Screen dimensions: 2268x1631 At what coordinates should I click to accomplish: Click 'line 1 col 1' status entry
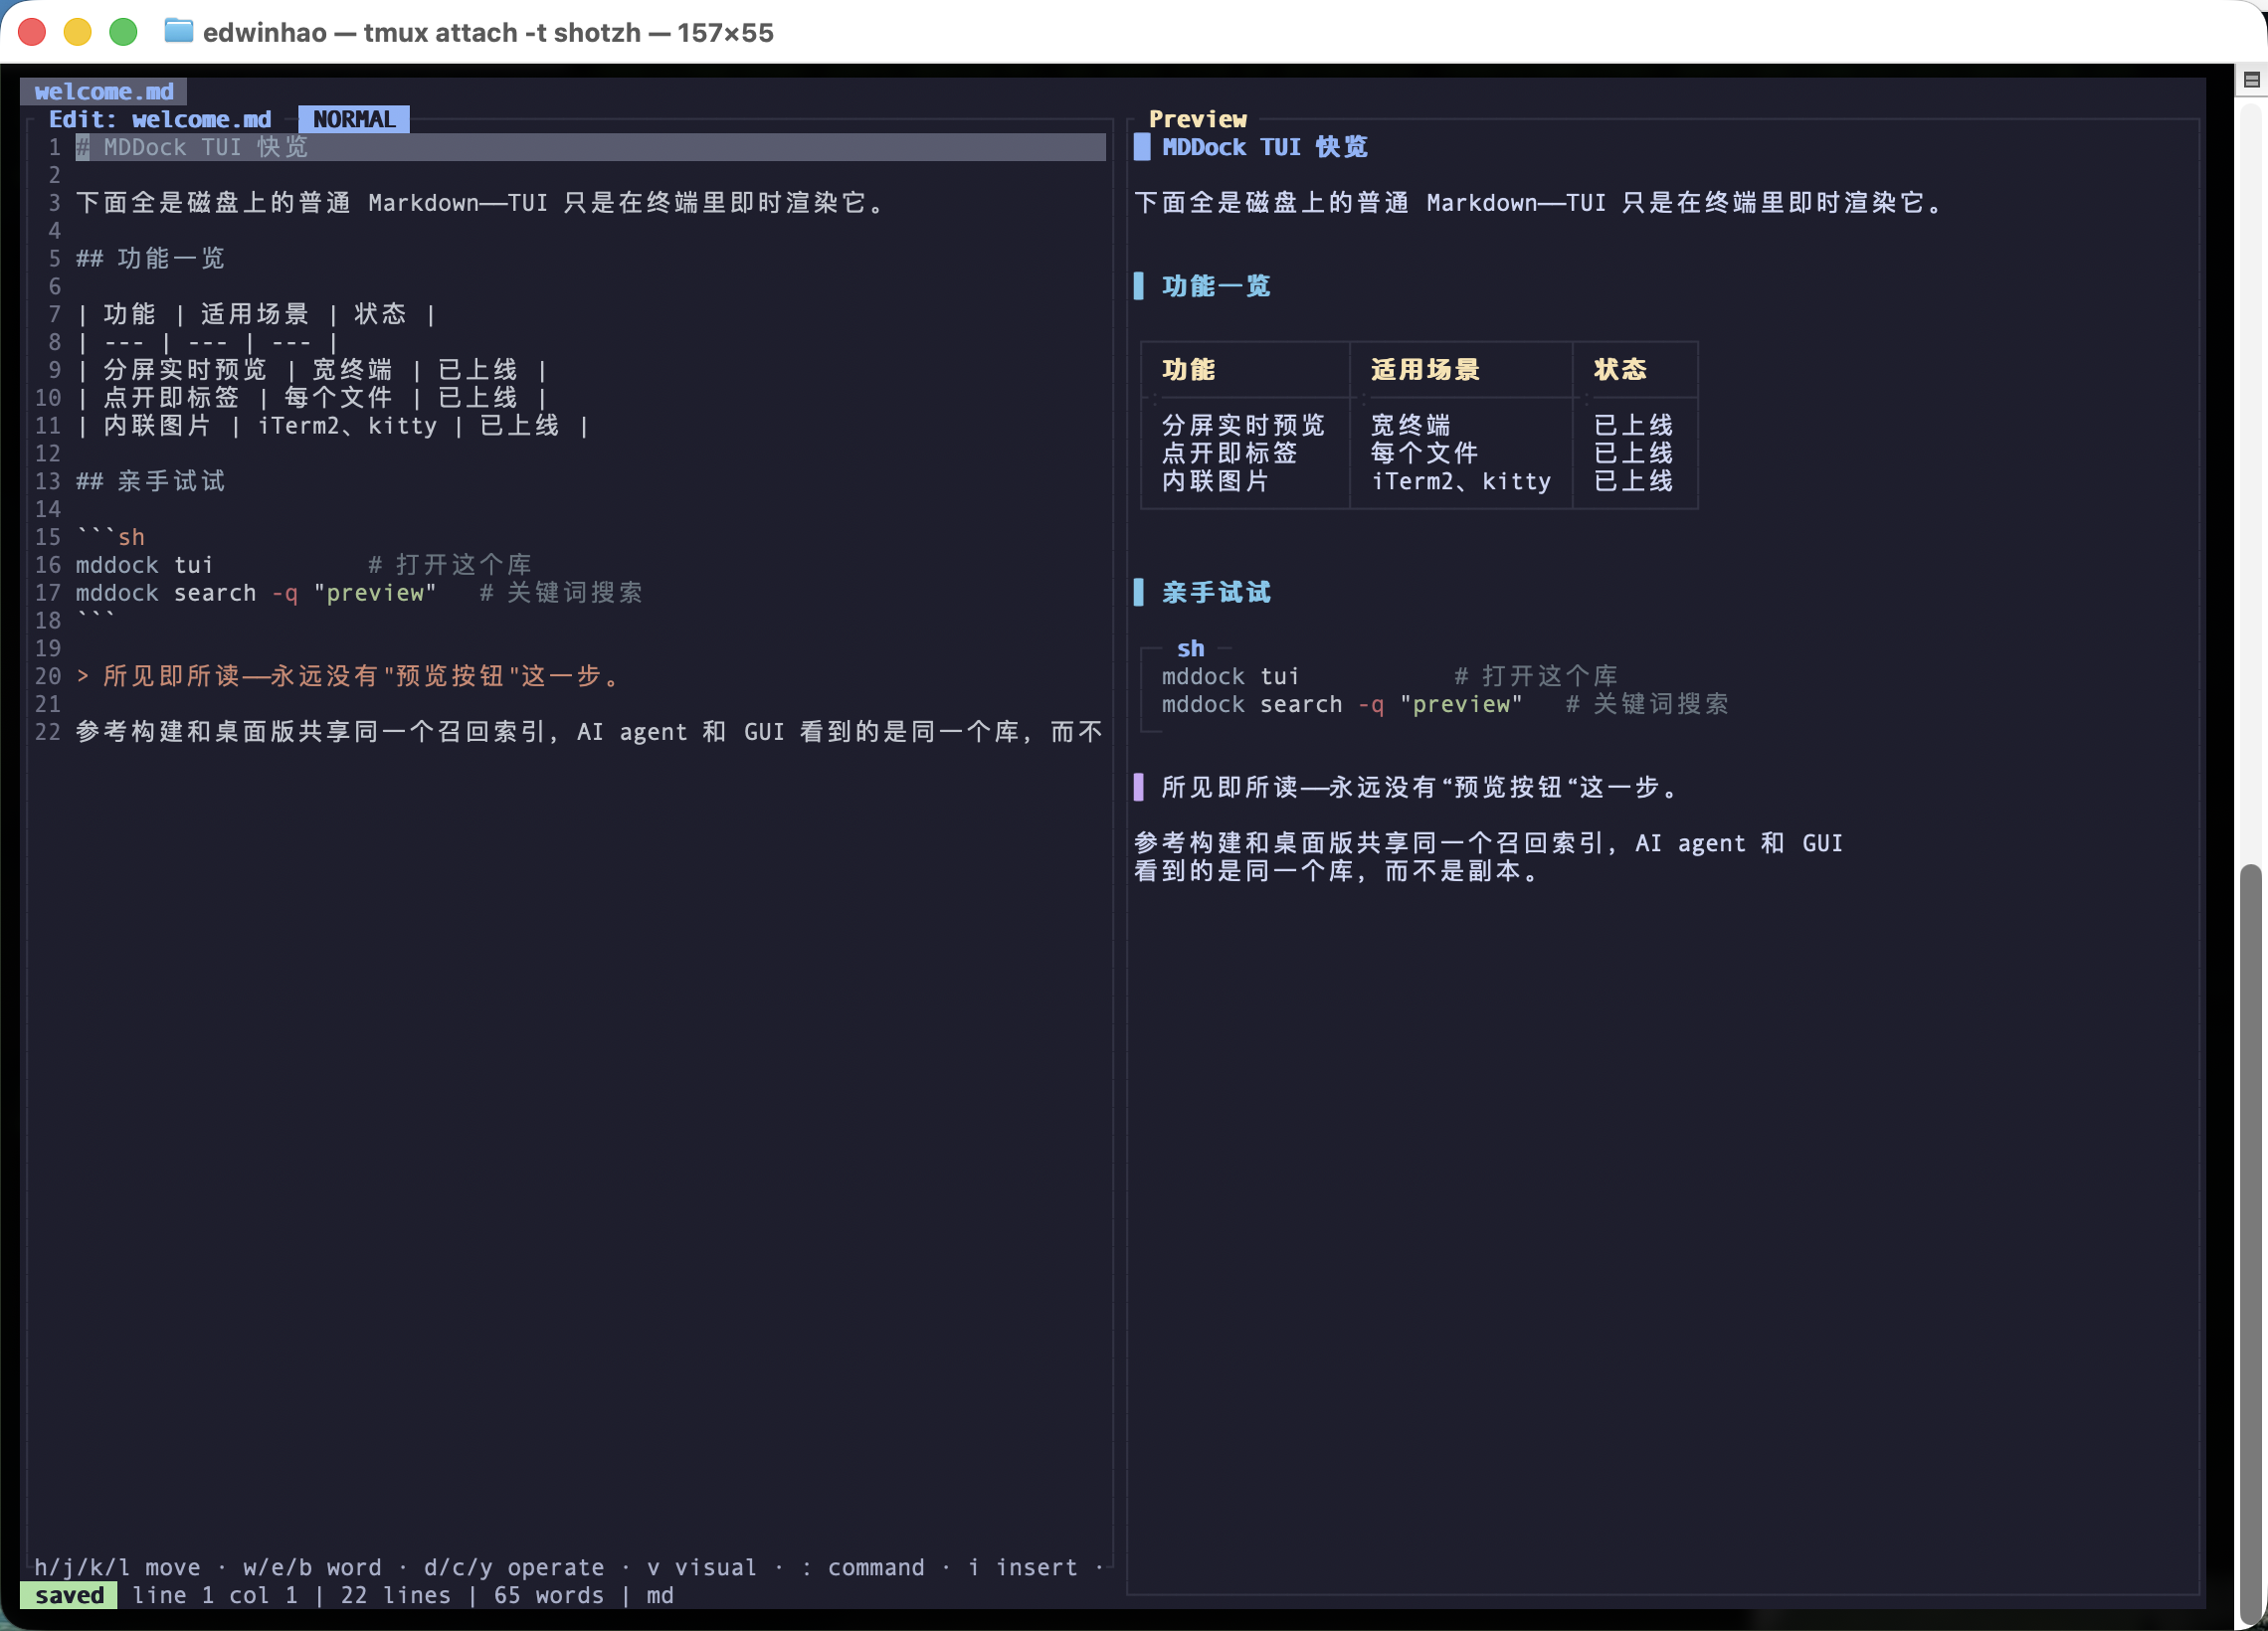215,1595
